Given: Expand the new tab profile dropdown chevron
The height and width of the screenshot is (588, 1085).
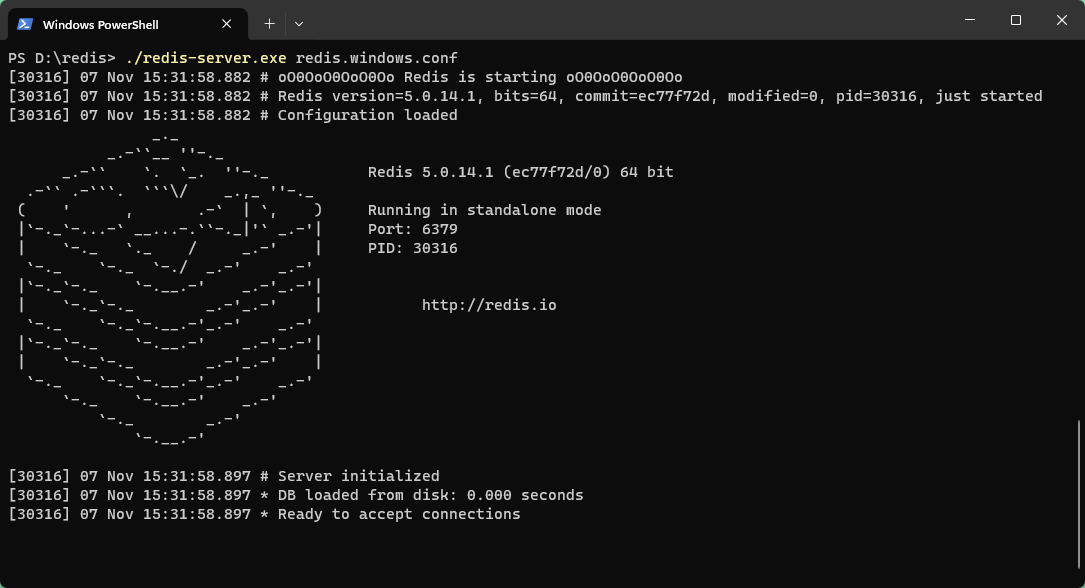Looking at the screenshot, I should pyautogui.click(x=299, y=24).
